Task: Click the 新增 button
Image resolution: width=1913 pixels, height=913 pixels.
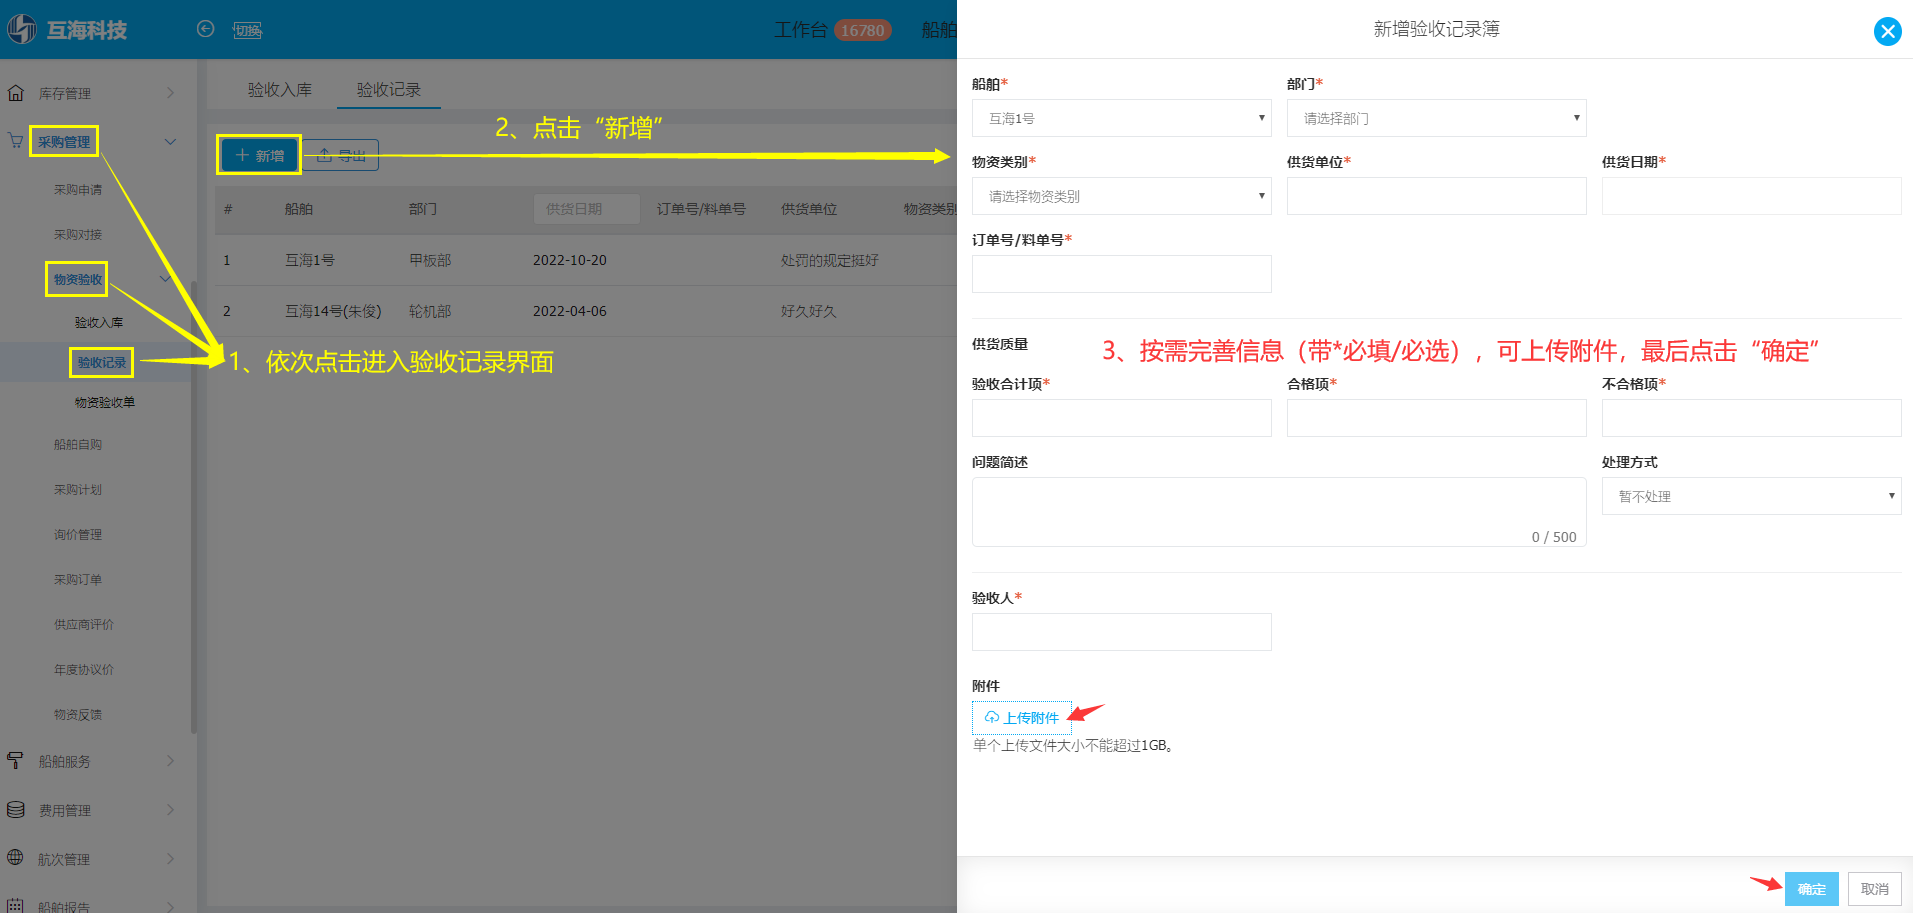Action: [259, 155]
